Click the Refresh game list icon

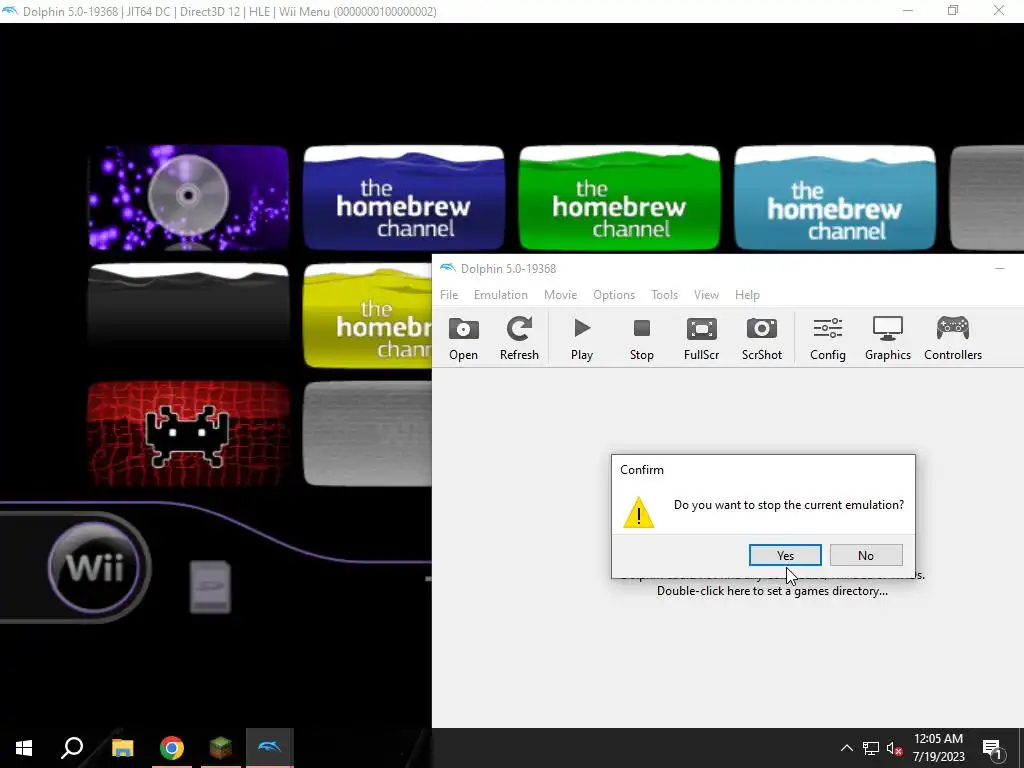[x=519, y=338]
